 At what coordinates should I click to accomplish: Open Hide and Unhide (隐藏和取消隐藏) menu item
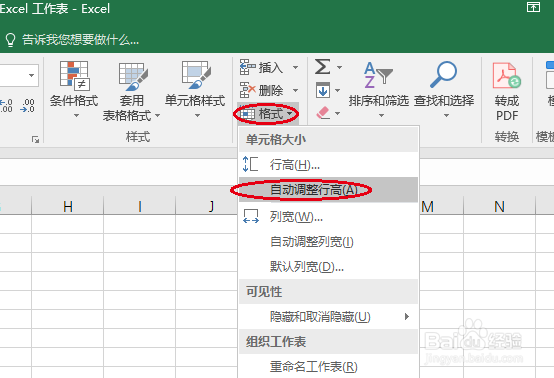(328, 316)
